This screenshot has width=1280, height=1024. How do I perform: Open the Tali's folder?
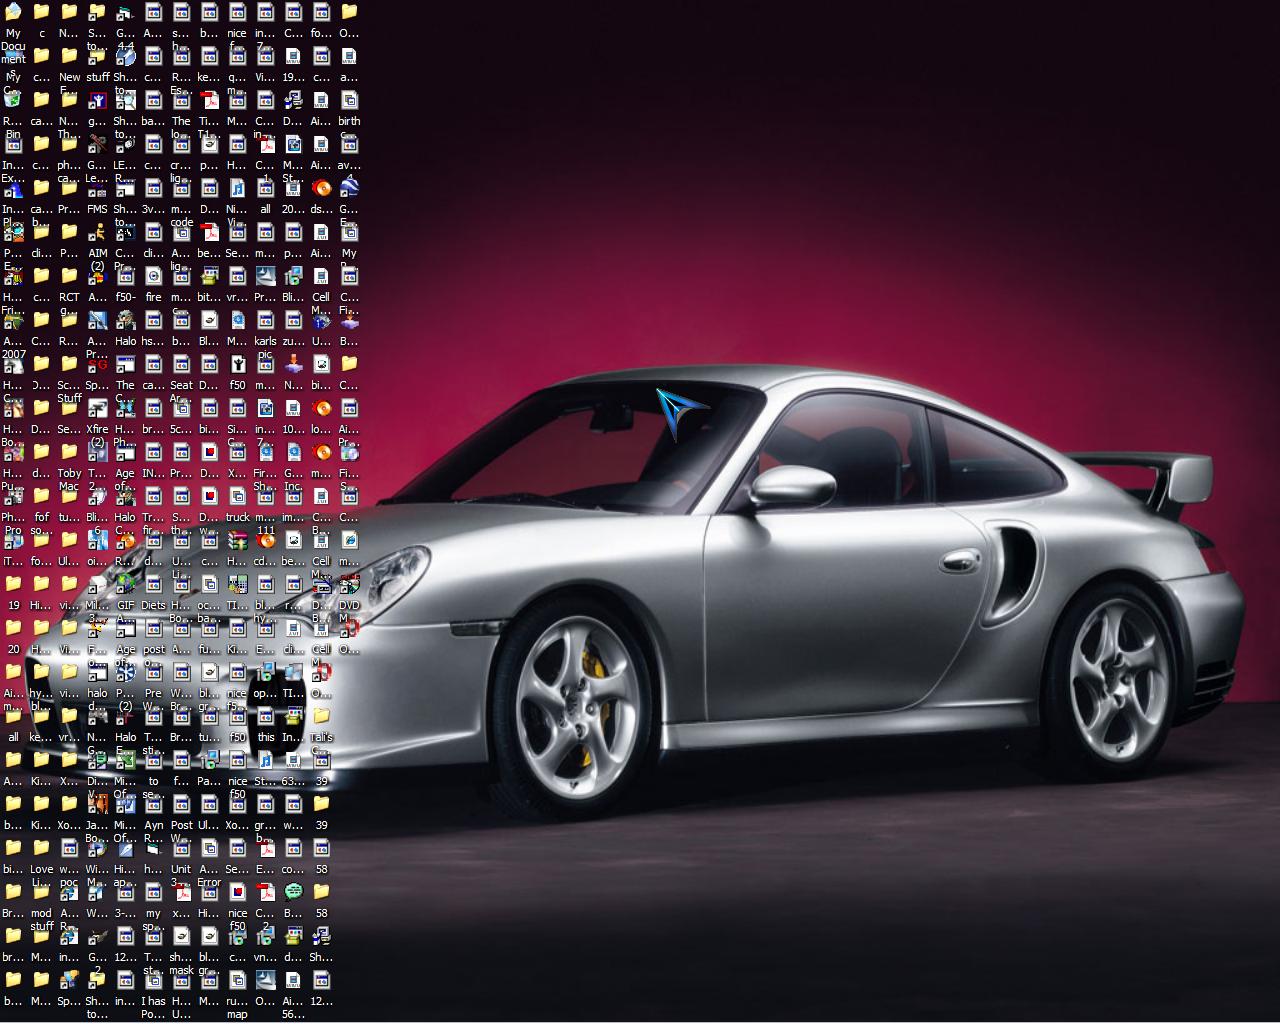(x=321, y=717)
